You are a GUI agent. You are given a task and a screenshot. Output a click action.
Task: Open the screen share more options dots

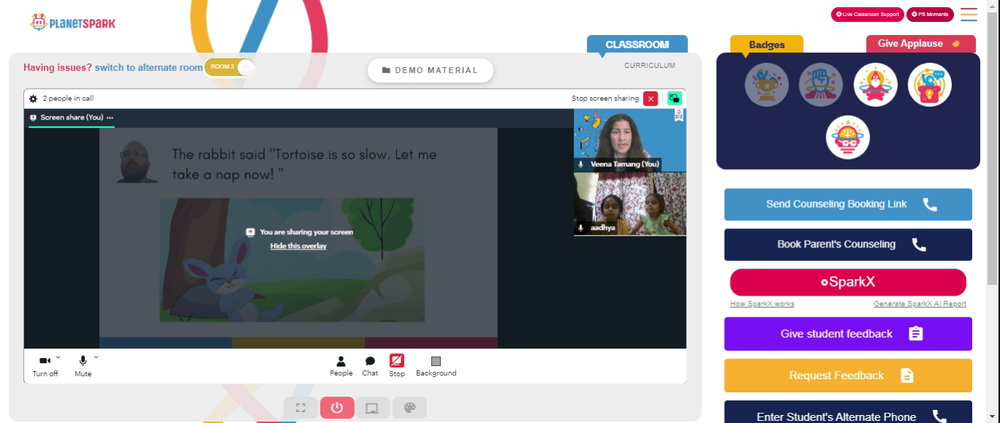pyautogui.click(x=110, y=117)
